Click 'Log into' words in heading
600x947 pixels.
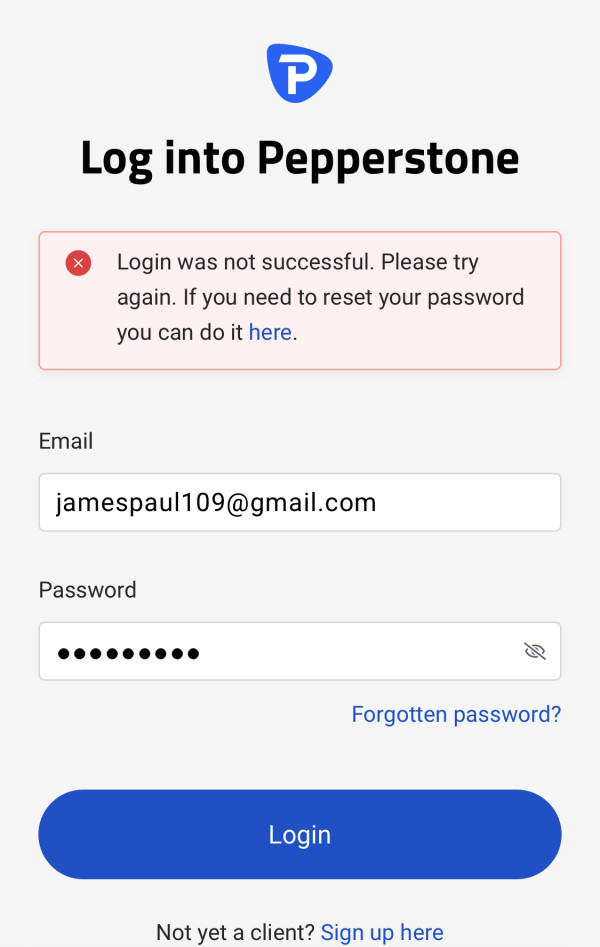pyautogui.click(x=163, y=159)
